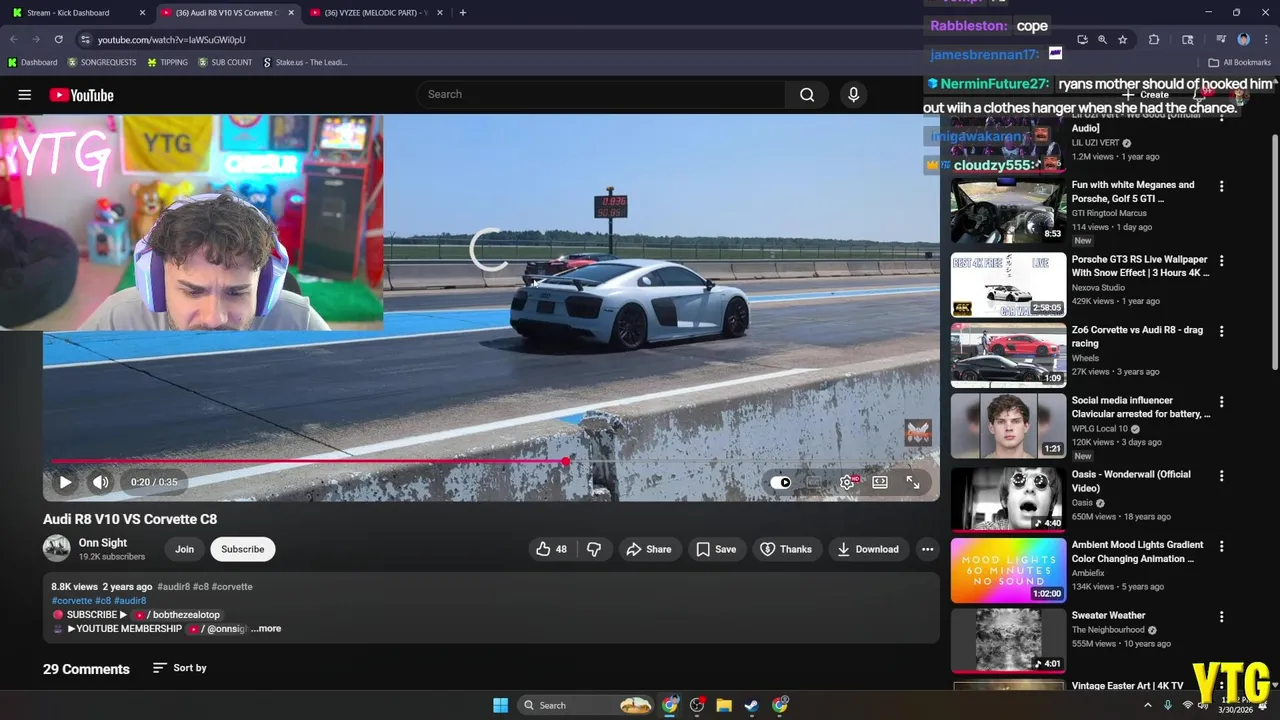Go to YouTube home via logo

[81, 95]
